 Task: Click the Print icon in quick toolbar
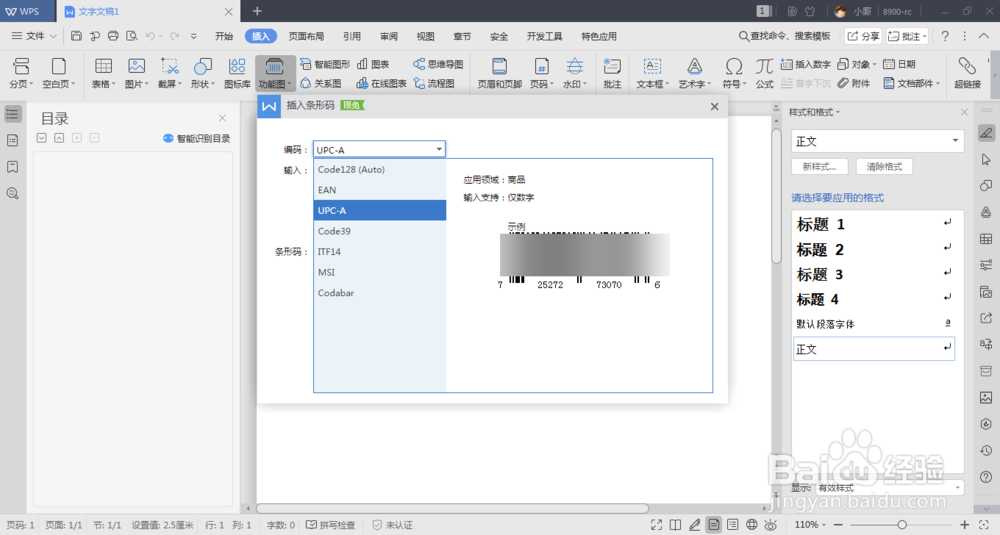[113, 36]
